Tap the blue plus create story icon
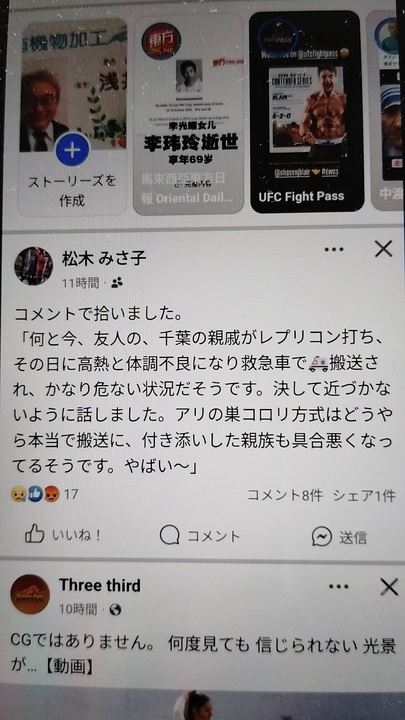The width and height of the screenshot is (405, 720). point(73,150)
